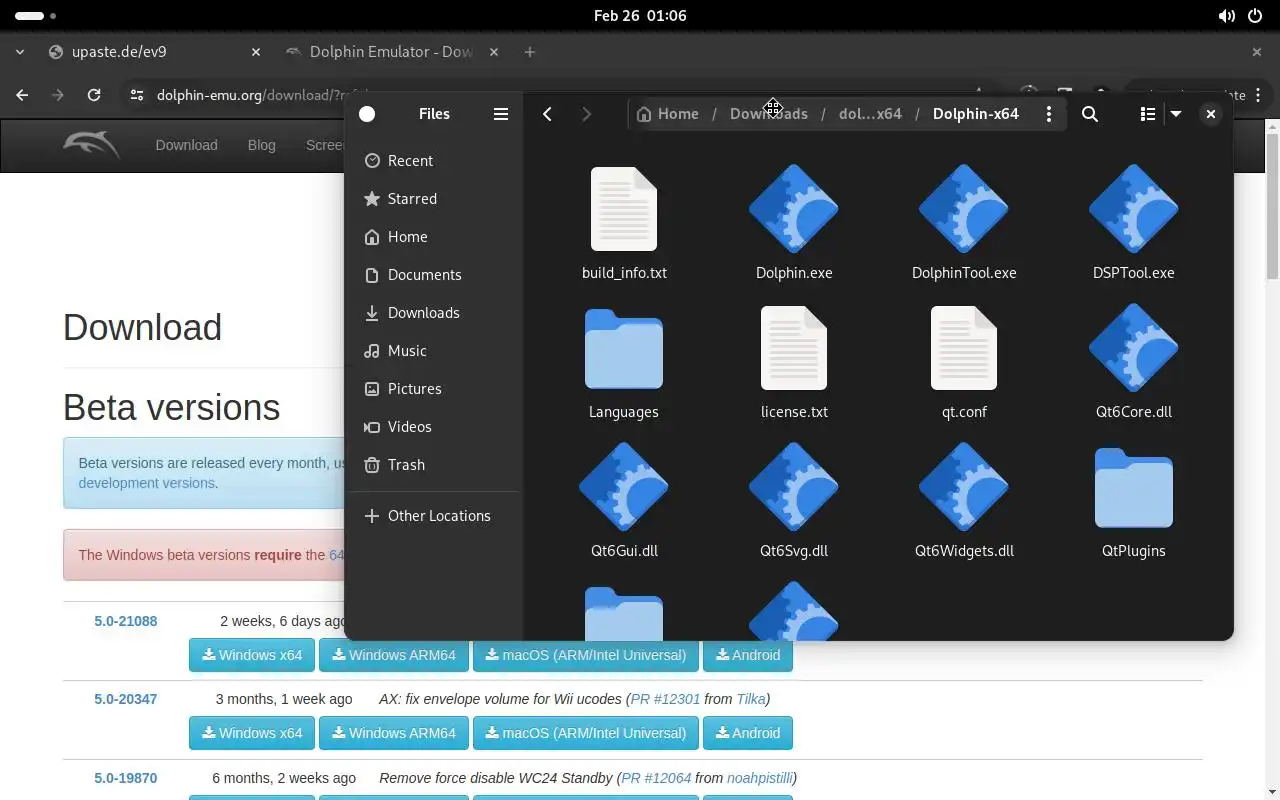
Task: Click Home in Files path bar
Action: tap(668, 114)
